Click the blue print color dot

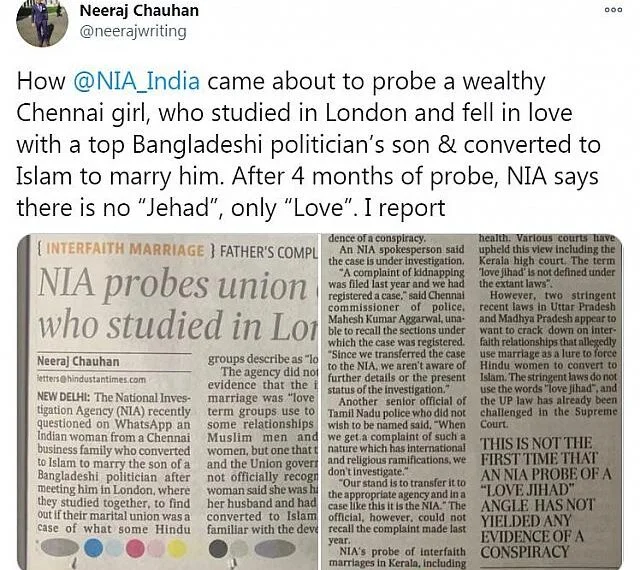pos(93,548)
